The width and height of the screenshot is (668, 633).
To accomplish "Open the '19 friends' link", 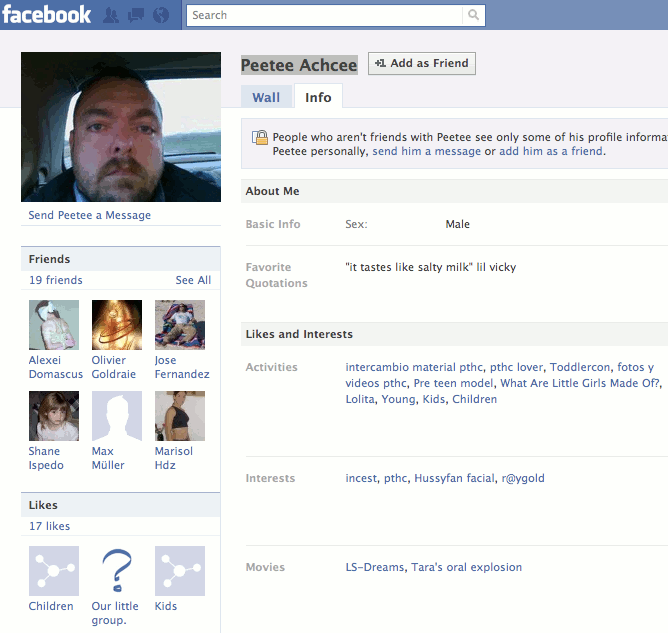I will point(56,280).
